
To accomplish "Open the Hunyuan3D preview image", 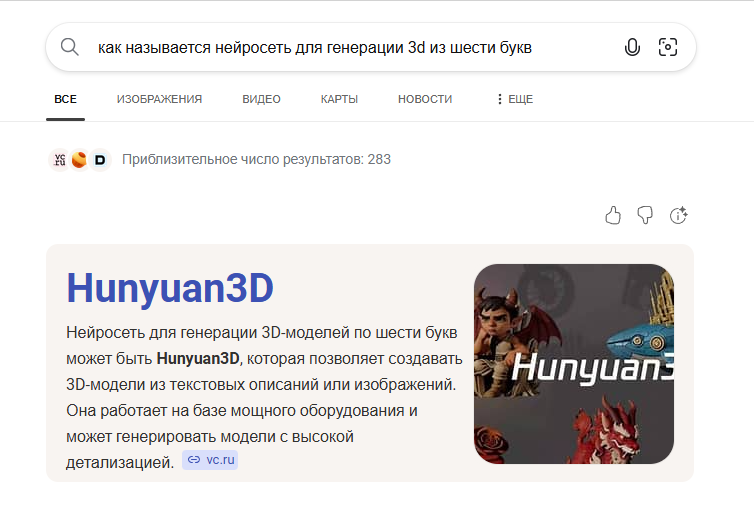I will (574, 364).
